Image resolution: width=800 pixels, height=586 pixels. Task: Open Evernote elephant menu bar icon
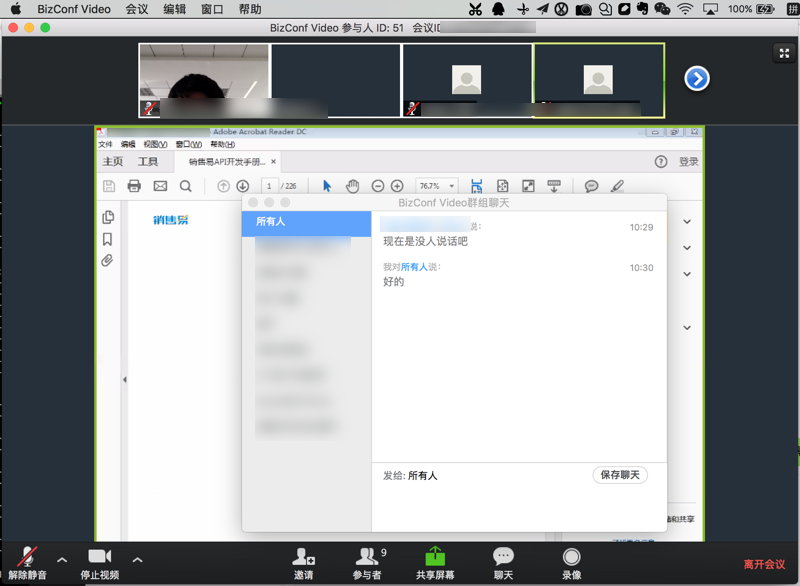tap(642, 9)
